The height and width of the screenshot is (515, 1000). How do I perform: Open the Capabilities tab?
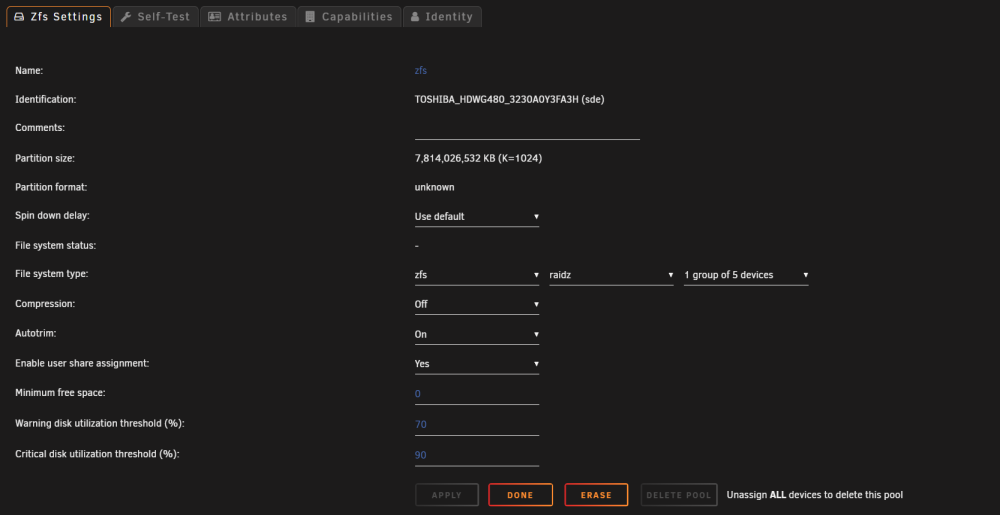pyautogui.click(x=349, y=17)
